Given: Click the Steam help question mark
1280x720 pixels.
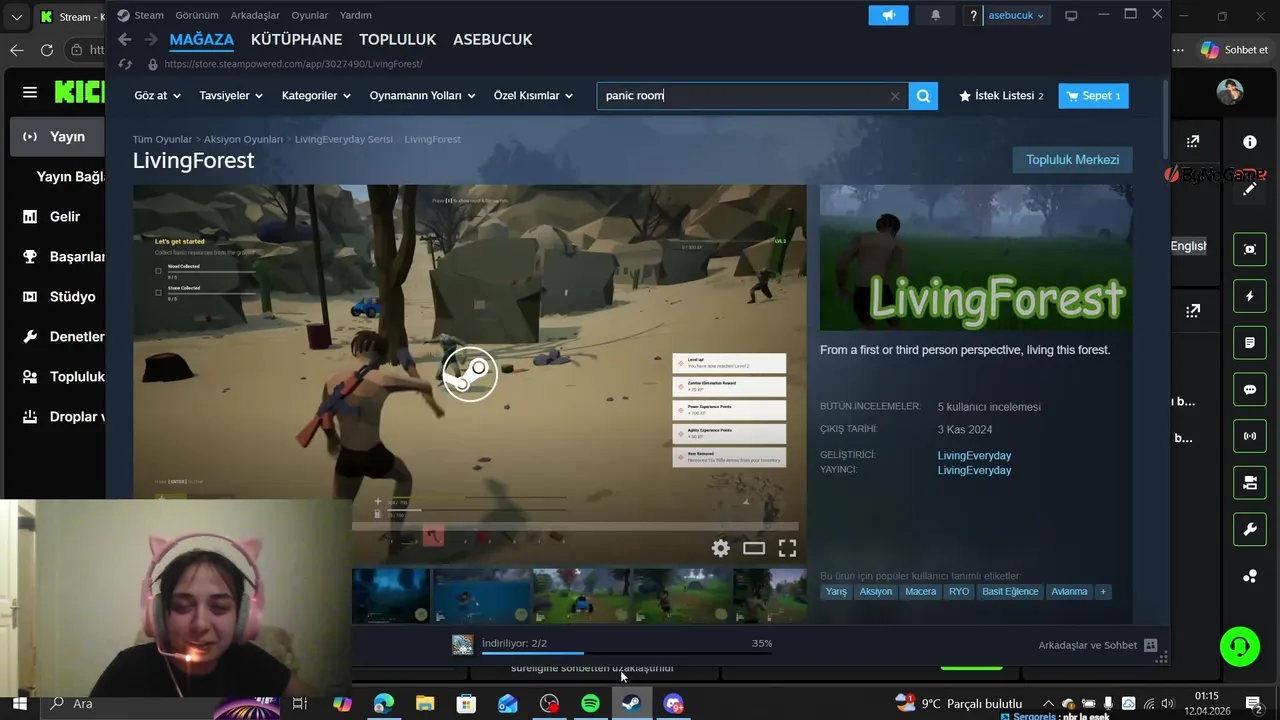Looking at the screenshot, I should 974,15.
